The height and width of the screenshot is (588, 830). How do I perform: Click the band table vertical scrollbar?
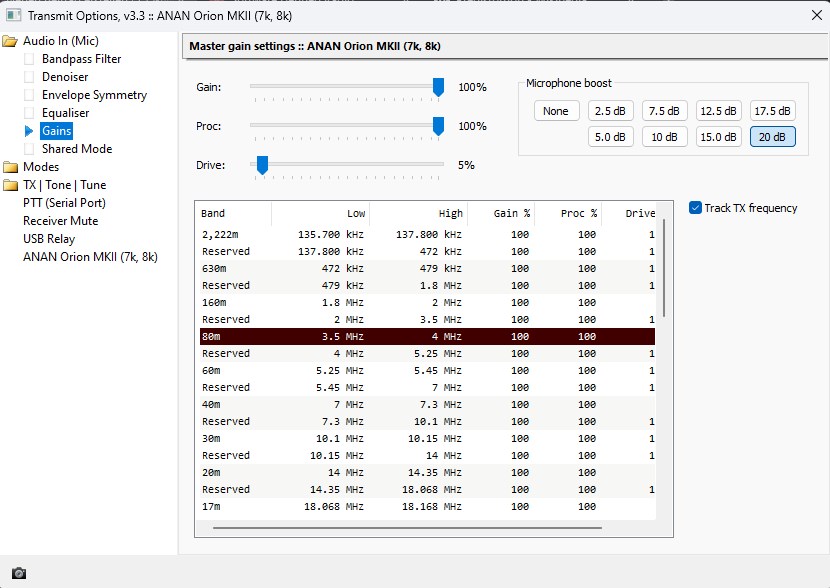pos(664,268)
